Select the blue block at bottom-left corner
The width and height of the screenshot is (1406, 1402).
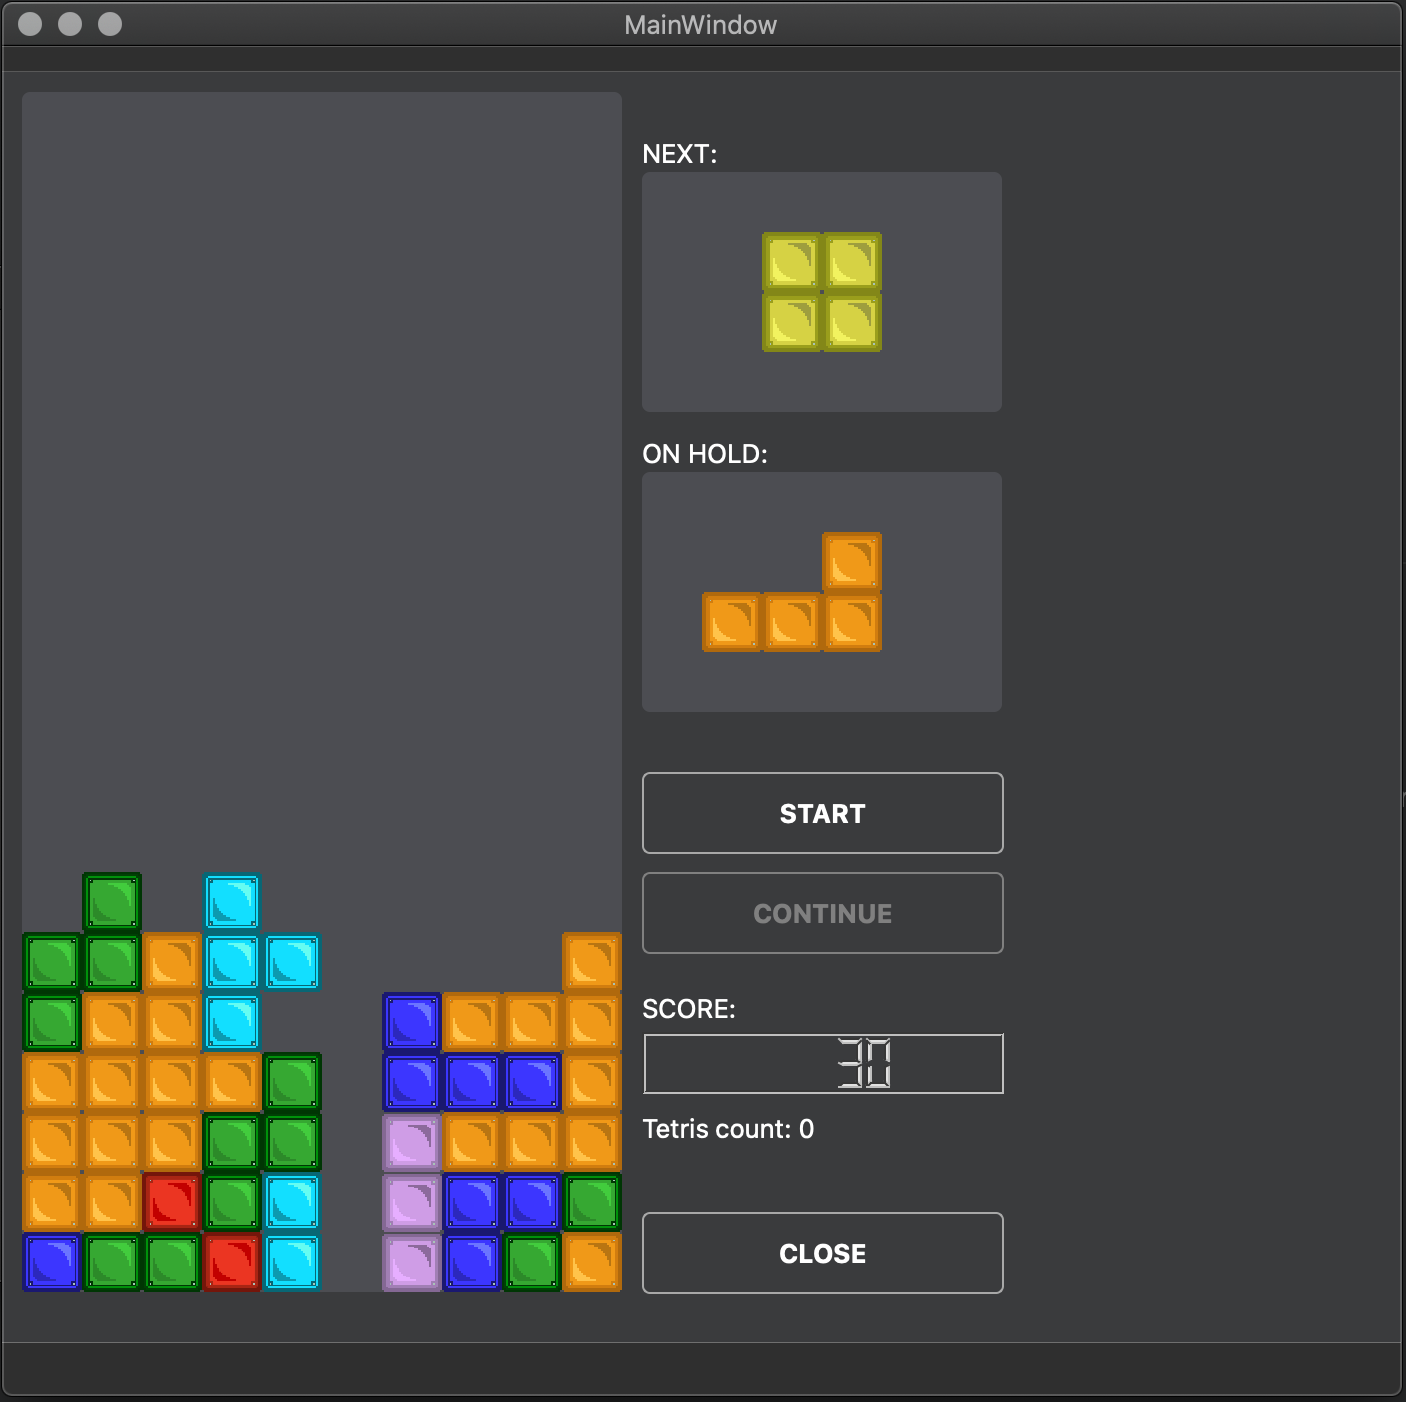click(51, 1262)
